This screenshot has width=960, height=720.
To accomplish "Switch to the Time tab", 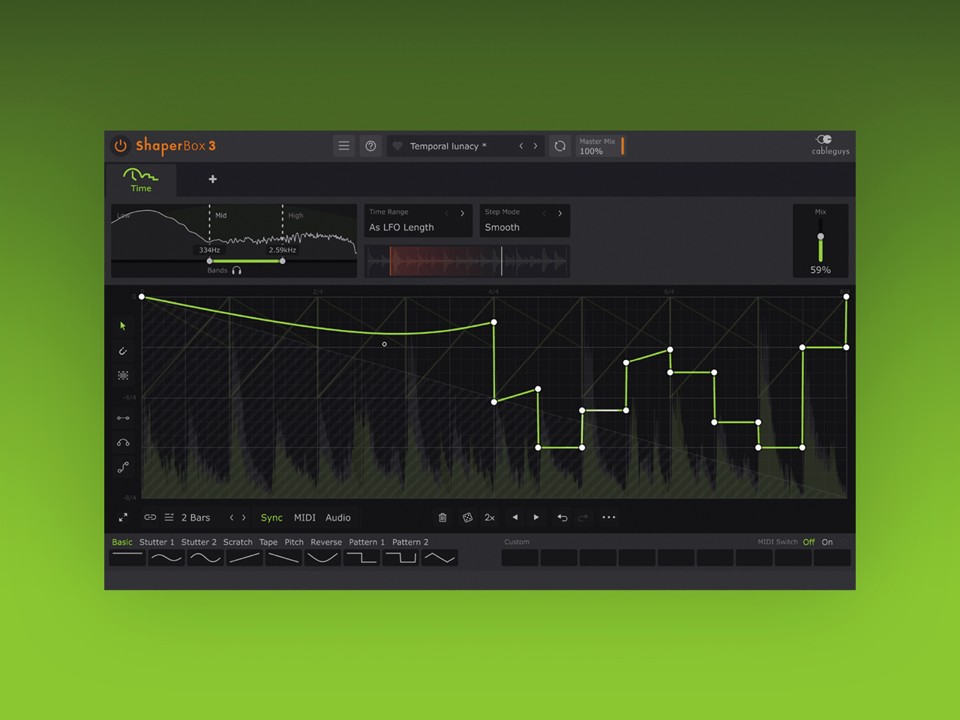I will (x=140, y=181).
